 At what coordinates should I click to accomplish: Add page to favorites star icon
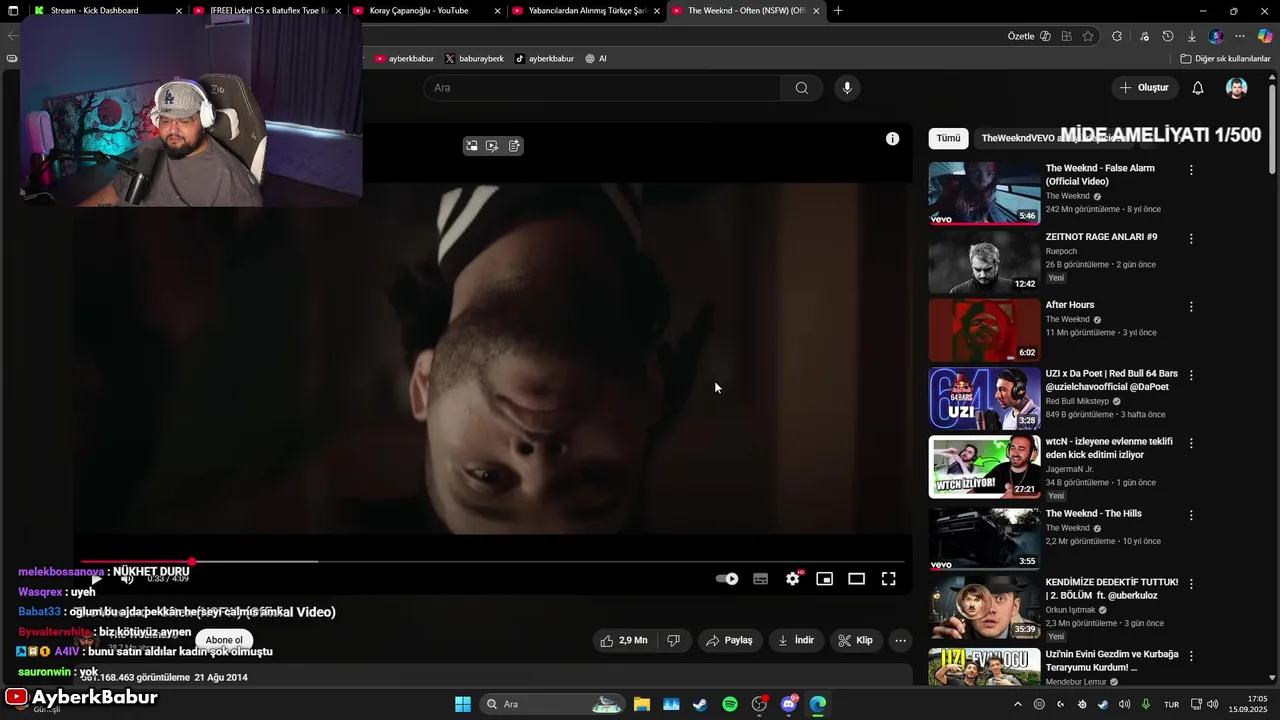pyautogui.click(x=1088, y=36)
